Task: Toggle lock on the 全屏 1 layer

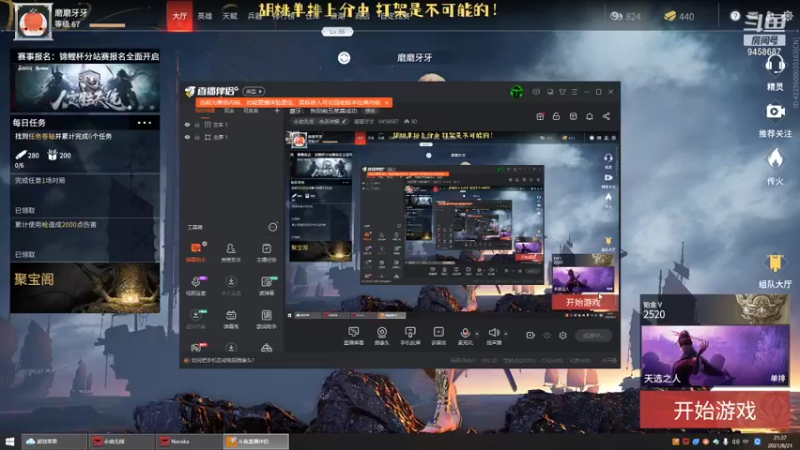Action: [197, 137]
